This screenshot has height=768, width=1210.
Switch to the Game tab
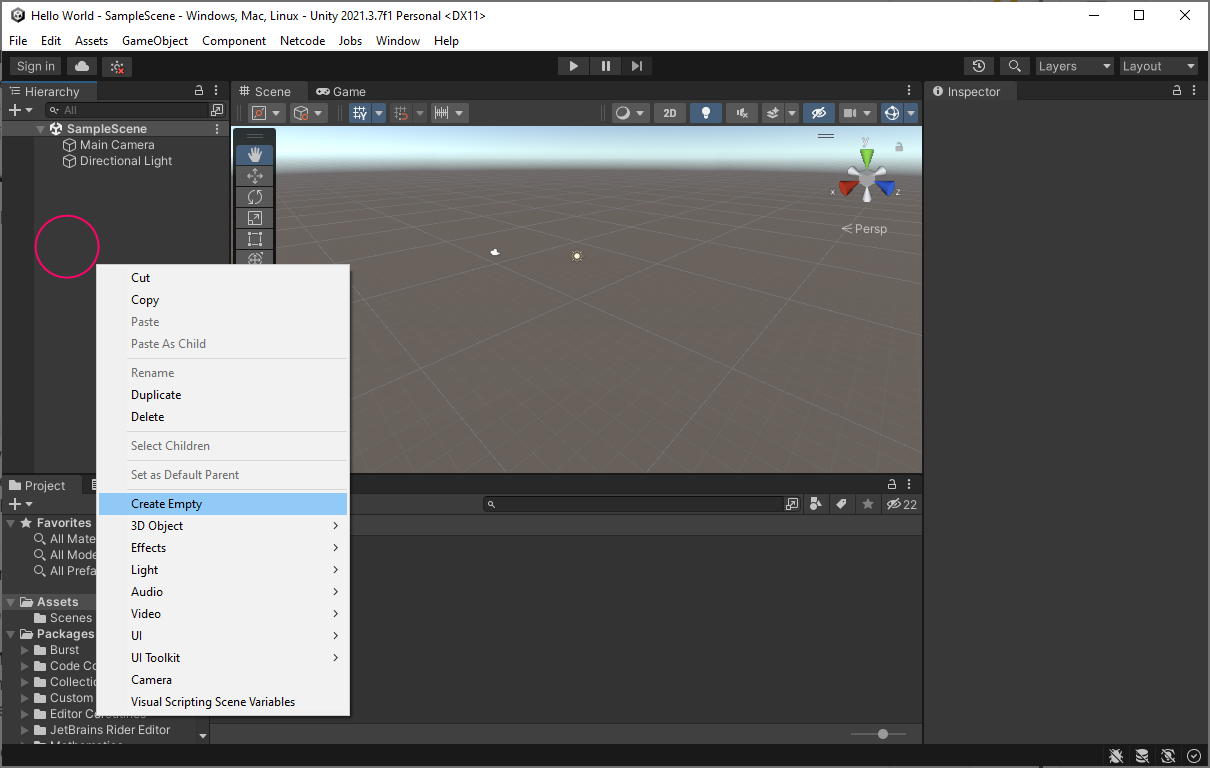pyautogui.click(x=341, y=91)
